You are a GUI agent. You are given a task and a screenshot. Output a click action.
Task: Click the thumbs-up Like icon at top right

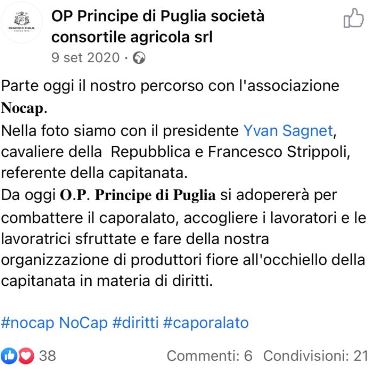[x=354, y=18]
